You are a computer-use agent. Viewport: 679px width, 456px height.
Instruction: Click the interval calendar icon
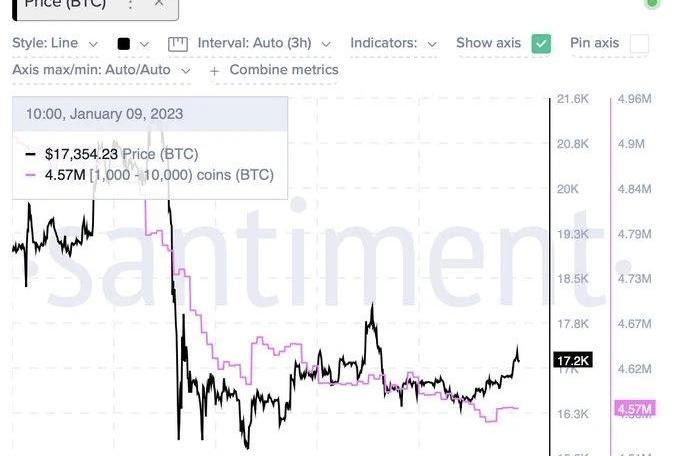[178, 44]
